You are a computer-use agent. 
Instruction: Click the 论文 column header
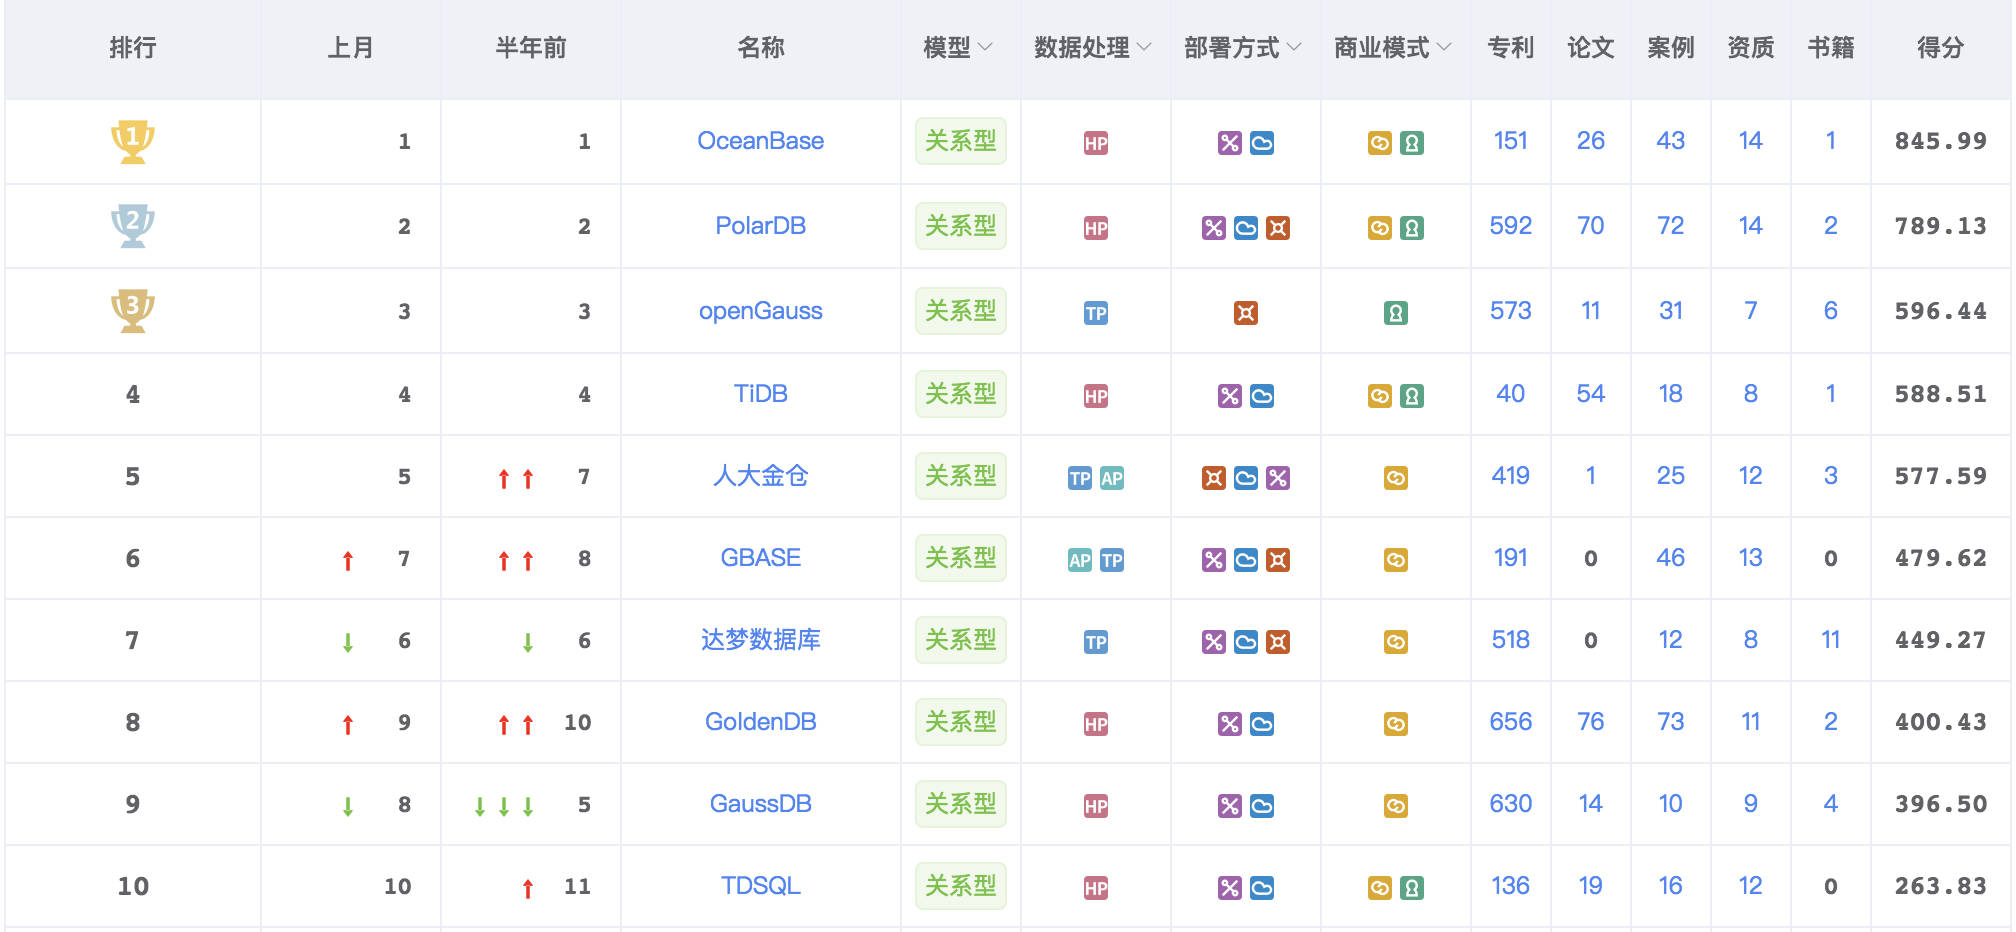pos(1591,47)
